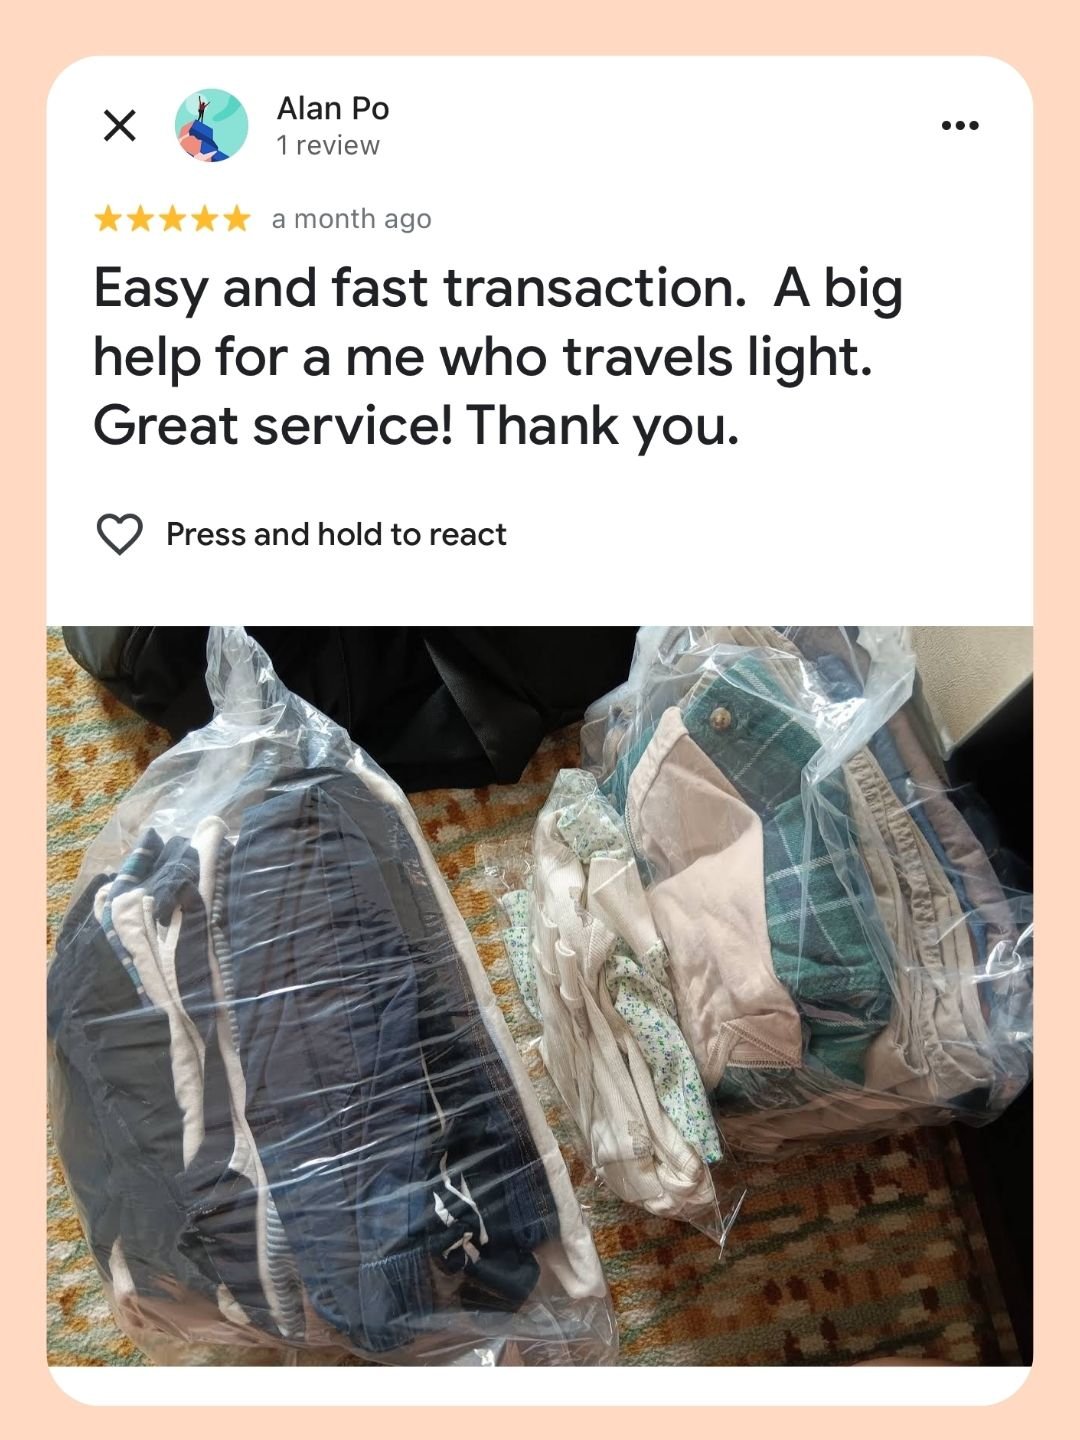Click the fifth yellow rating star
The image size is (1080, 1440).
click(x=236, y=219)
